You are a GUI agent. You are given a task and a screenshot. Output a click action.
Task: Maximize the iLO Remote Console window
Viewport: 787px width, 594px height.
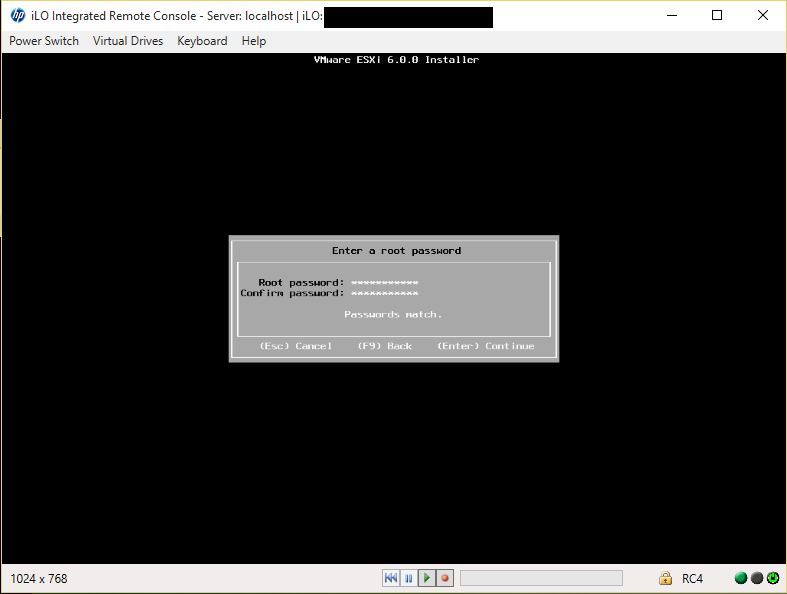pos(717,16)
